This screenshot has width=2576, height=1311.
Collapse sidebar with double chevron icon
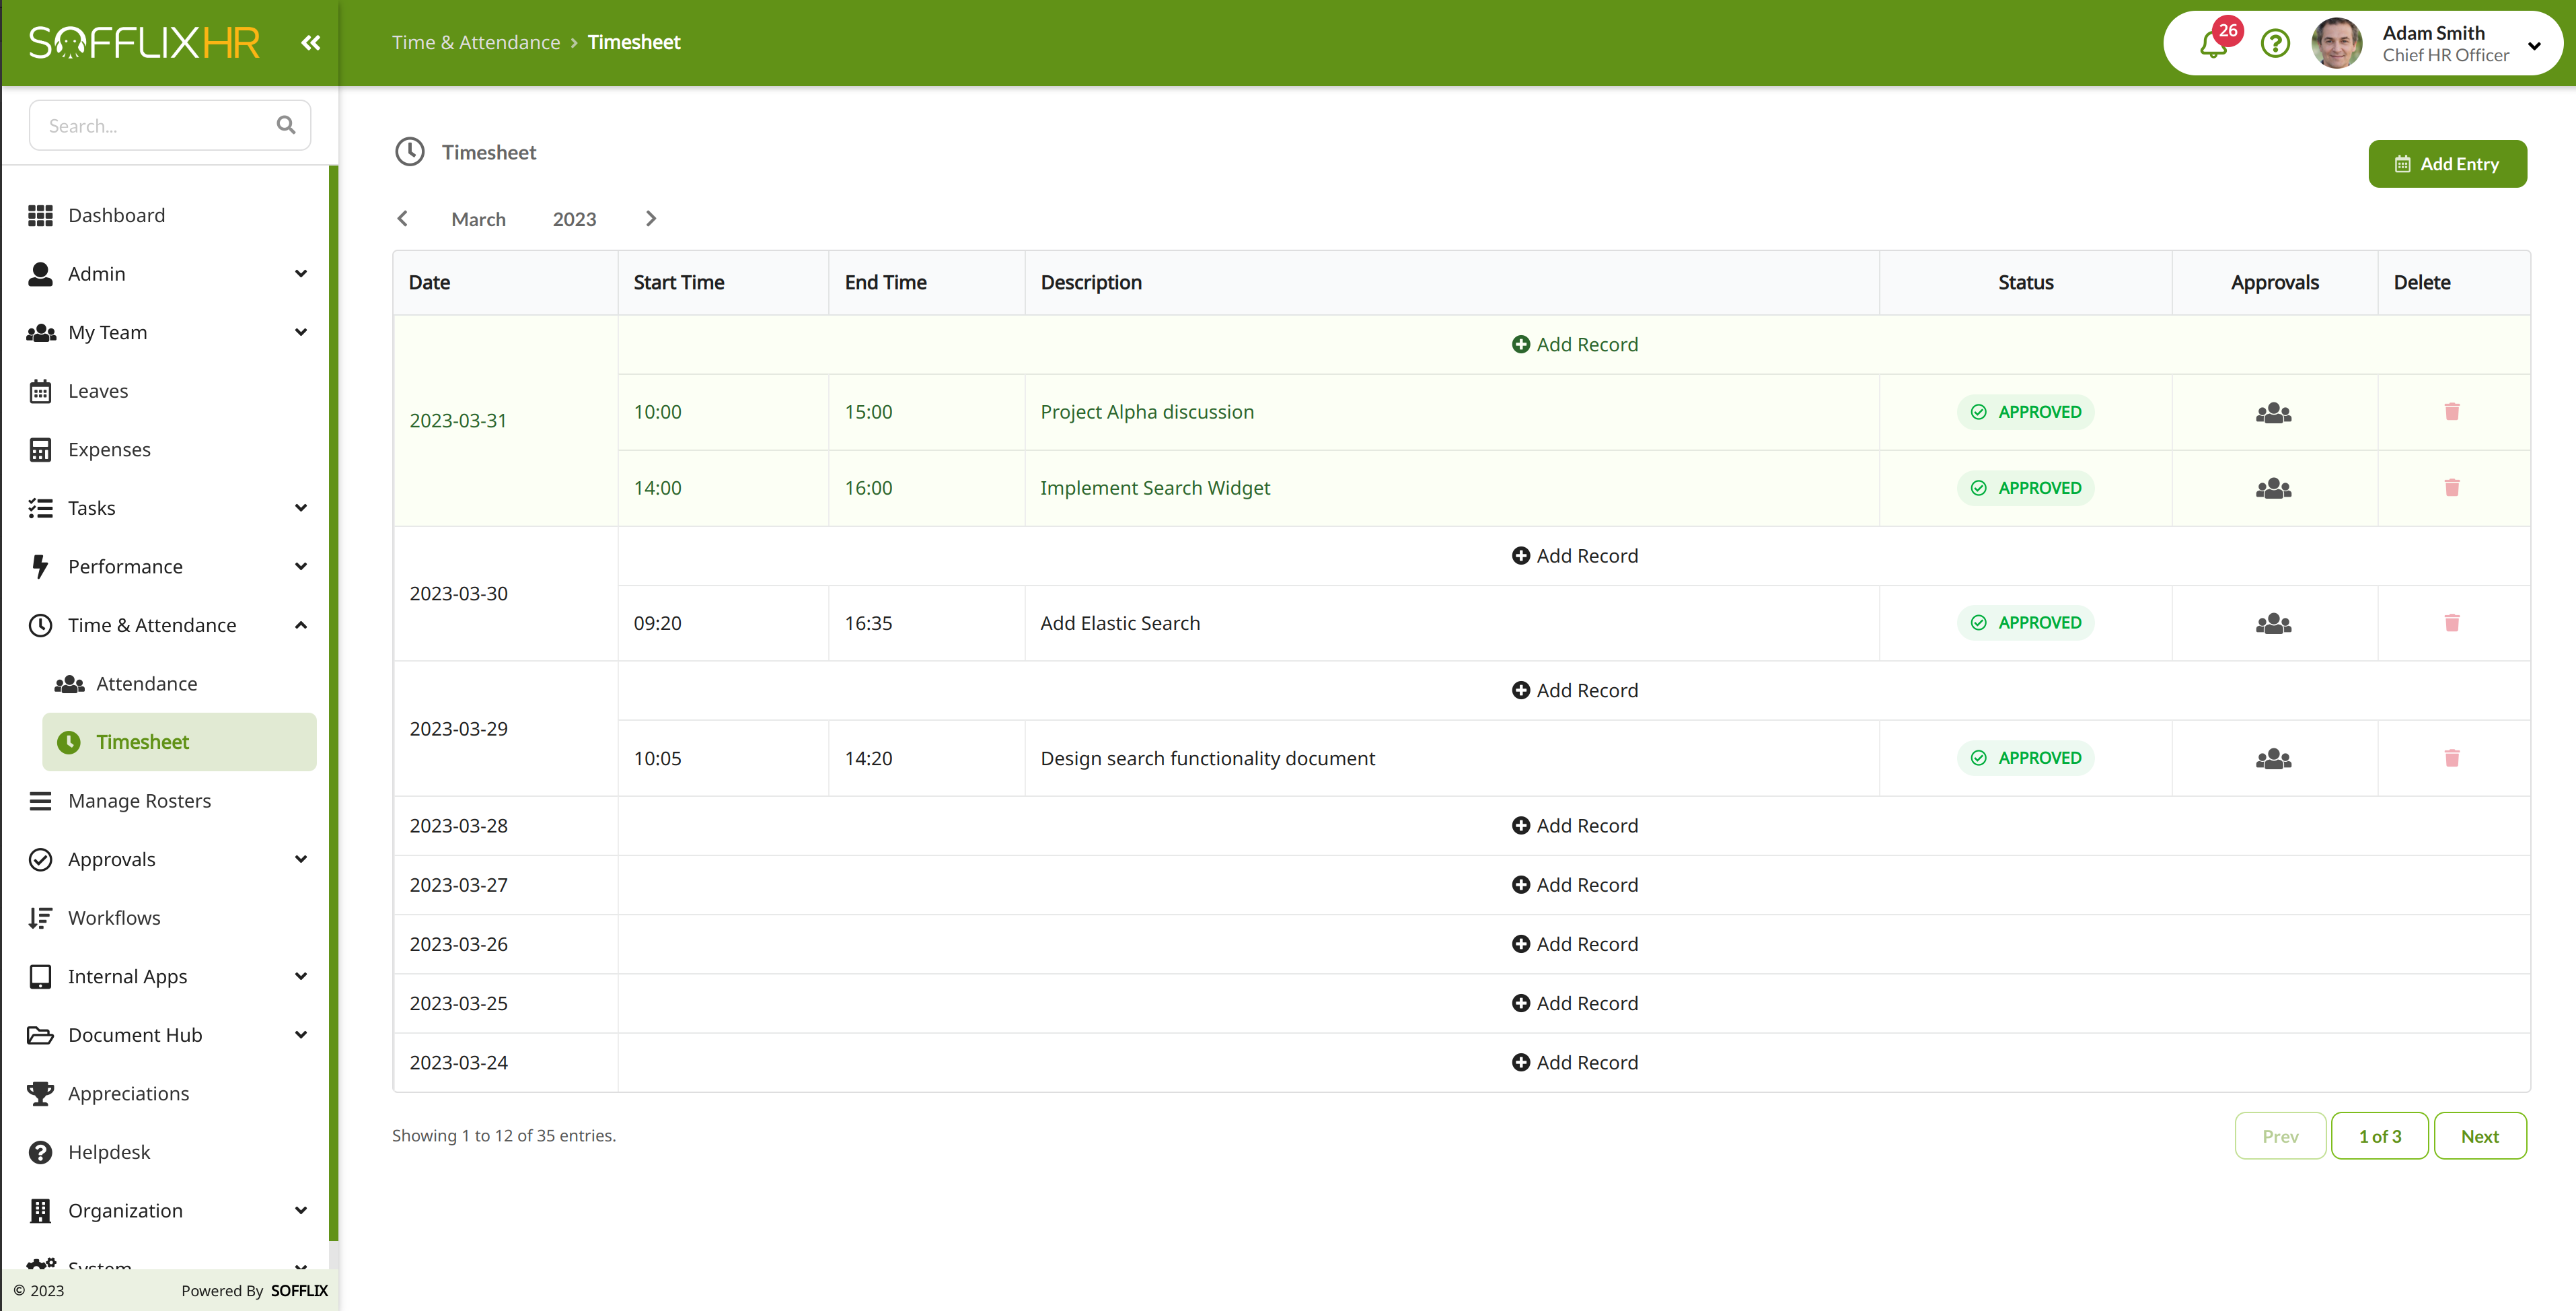click(x=311, y=42)
